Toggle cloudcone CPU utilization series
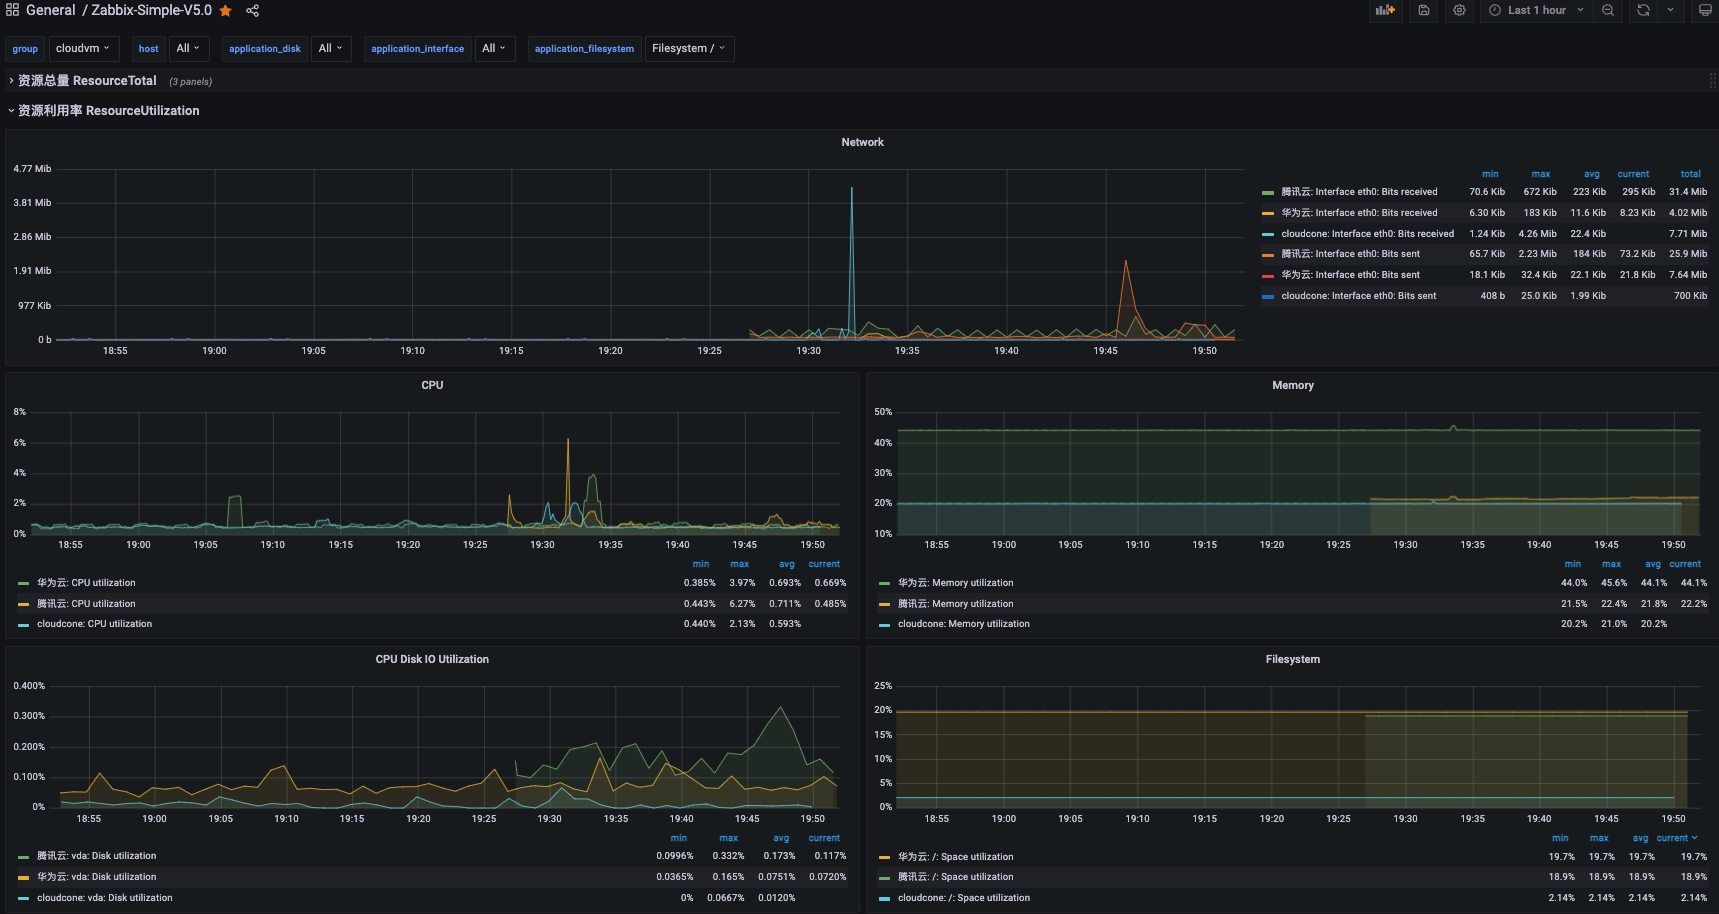The height and width of the screenshot is (914, 1719). pos(94,624)
